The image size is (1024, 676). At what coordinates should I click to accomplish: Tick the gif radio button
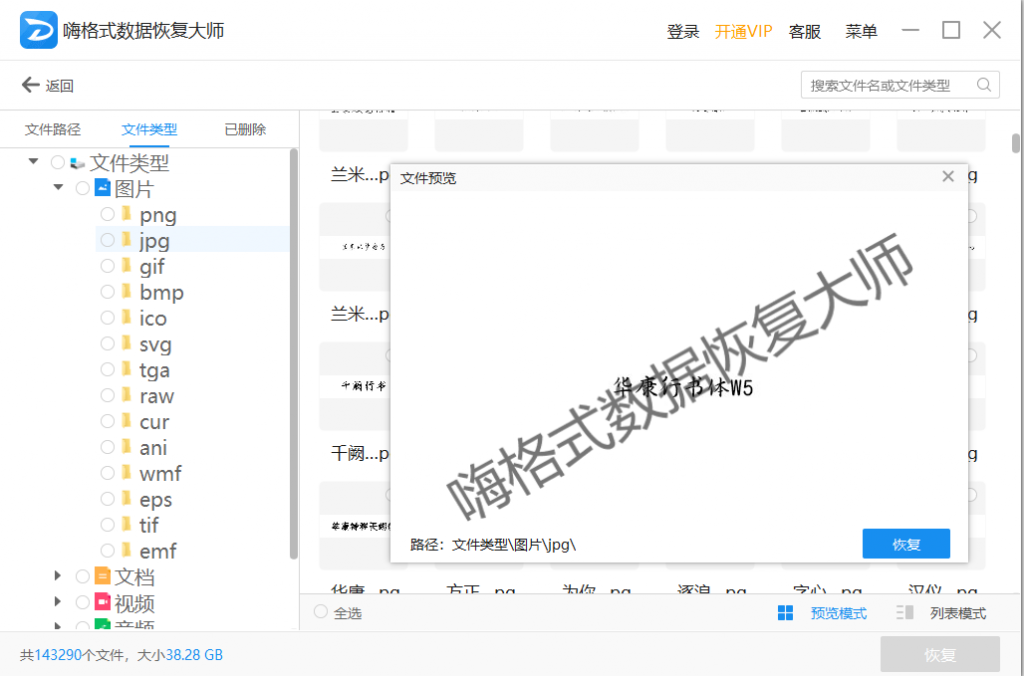click(x=108, y=266)
